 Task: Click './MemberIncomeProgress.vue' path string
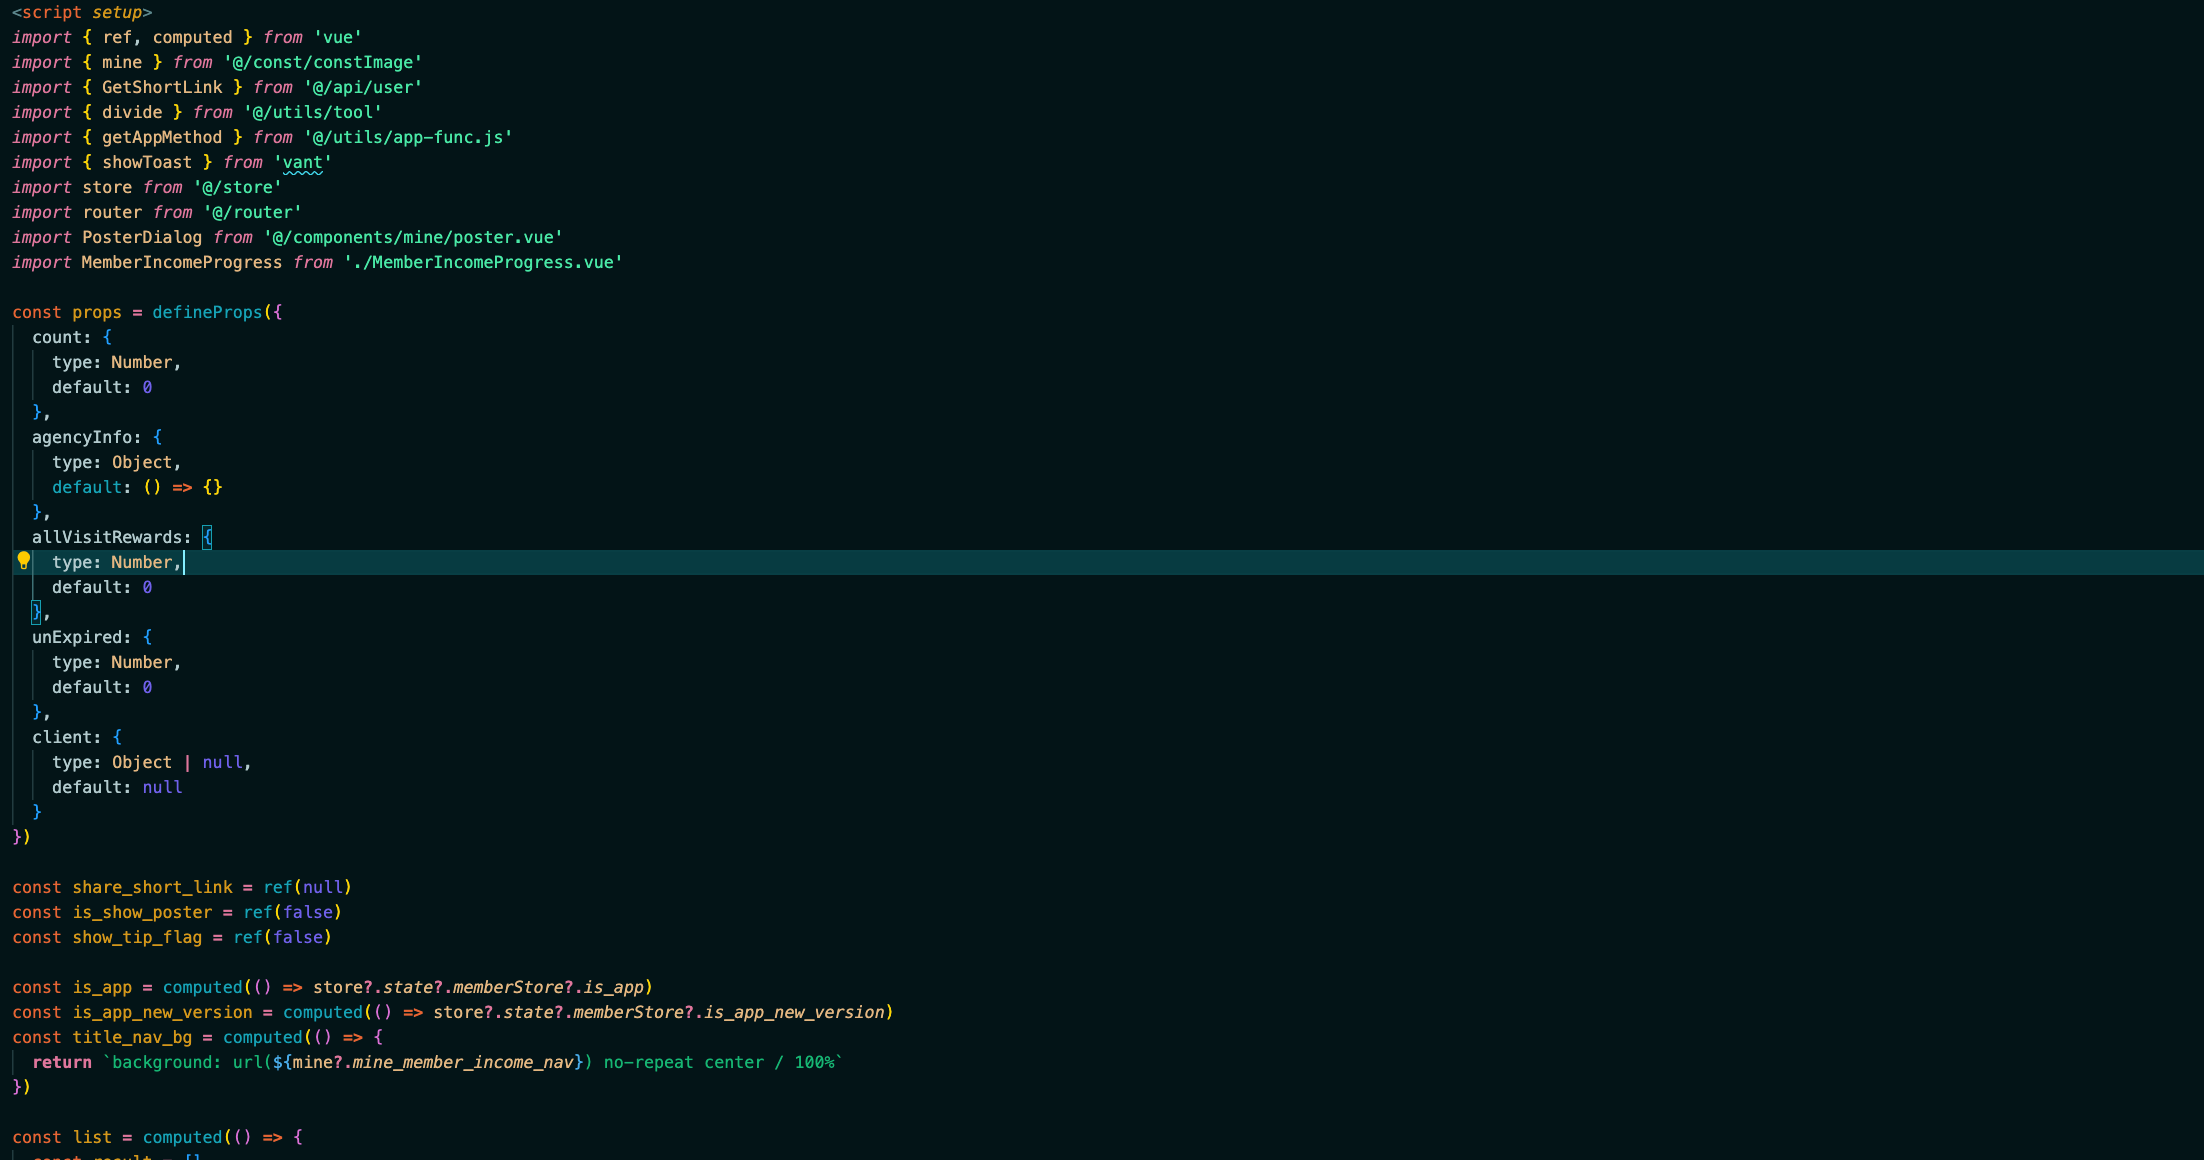pos(483,262)
